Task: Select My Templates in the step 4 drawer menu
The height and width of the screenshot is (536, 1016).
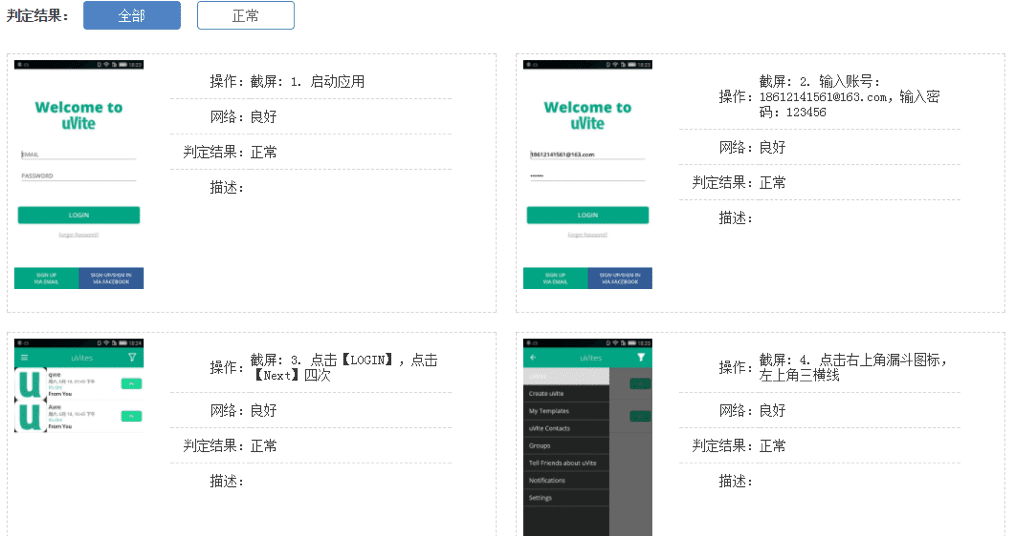Action: pyautogui.click(x=566, y=411)
